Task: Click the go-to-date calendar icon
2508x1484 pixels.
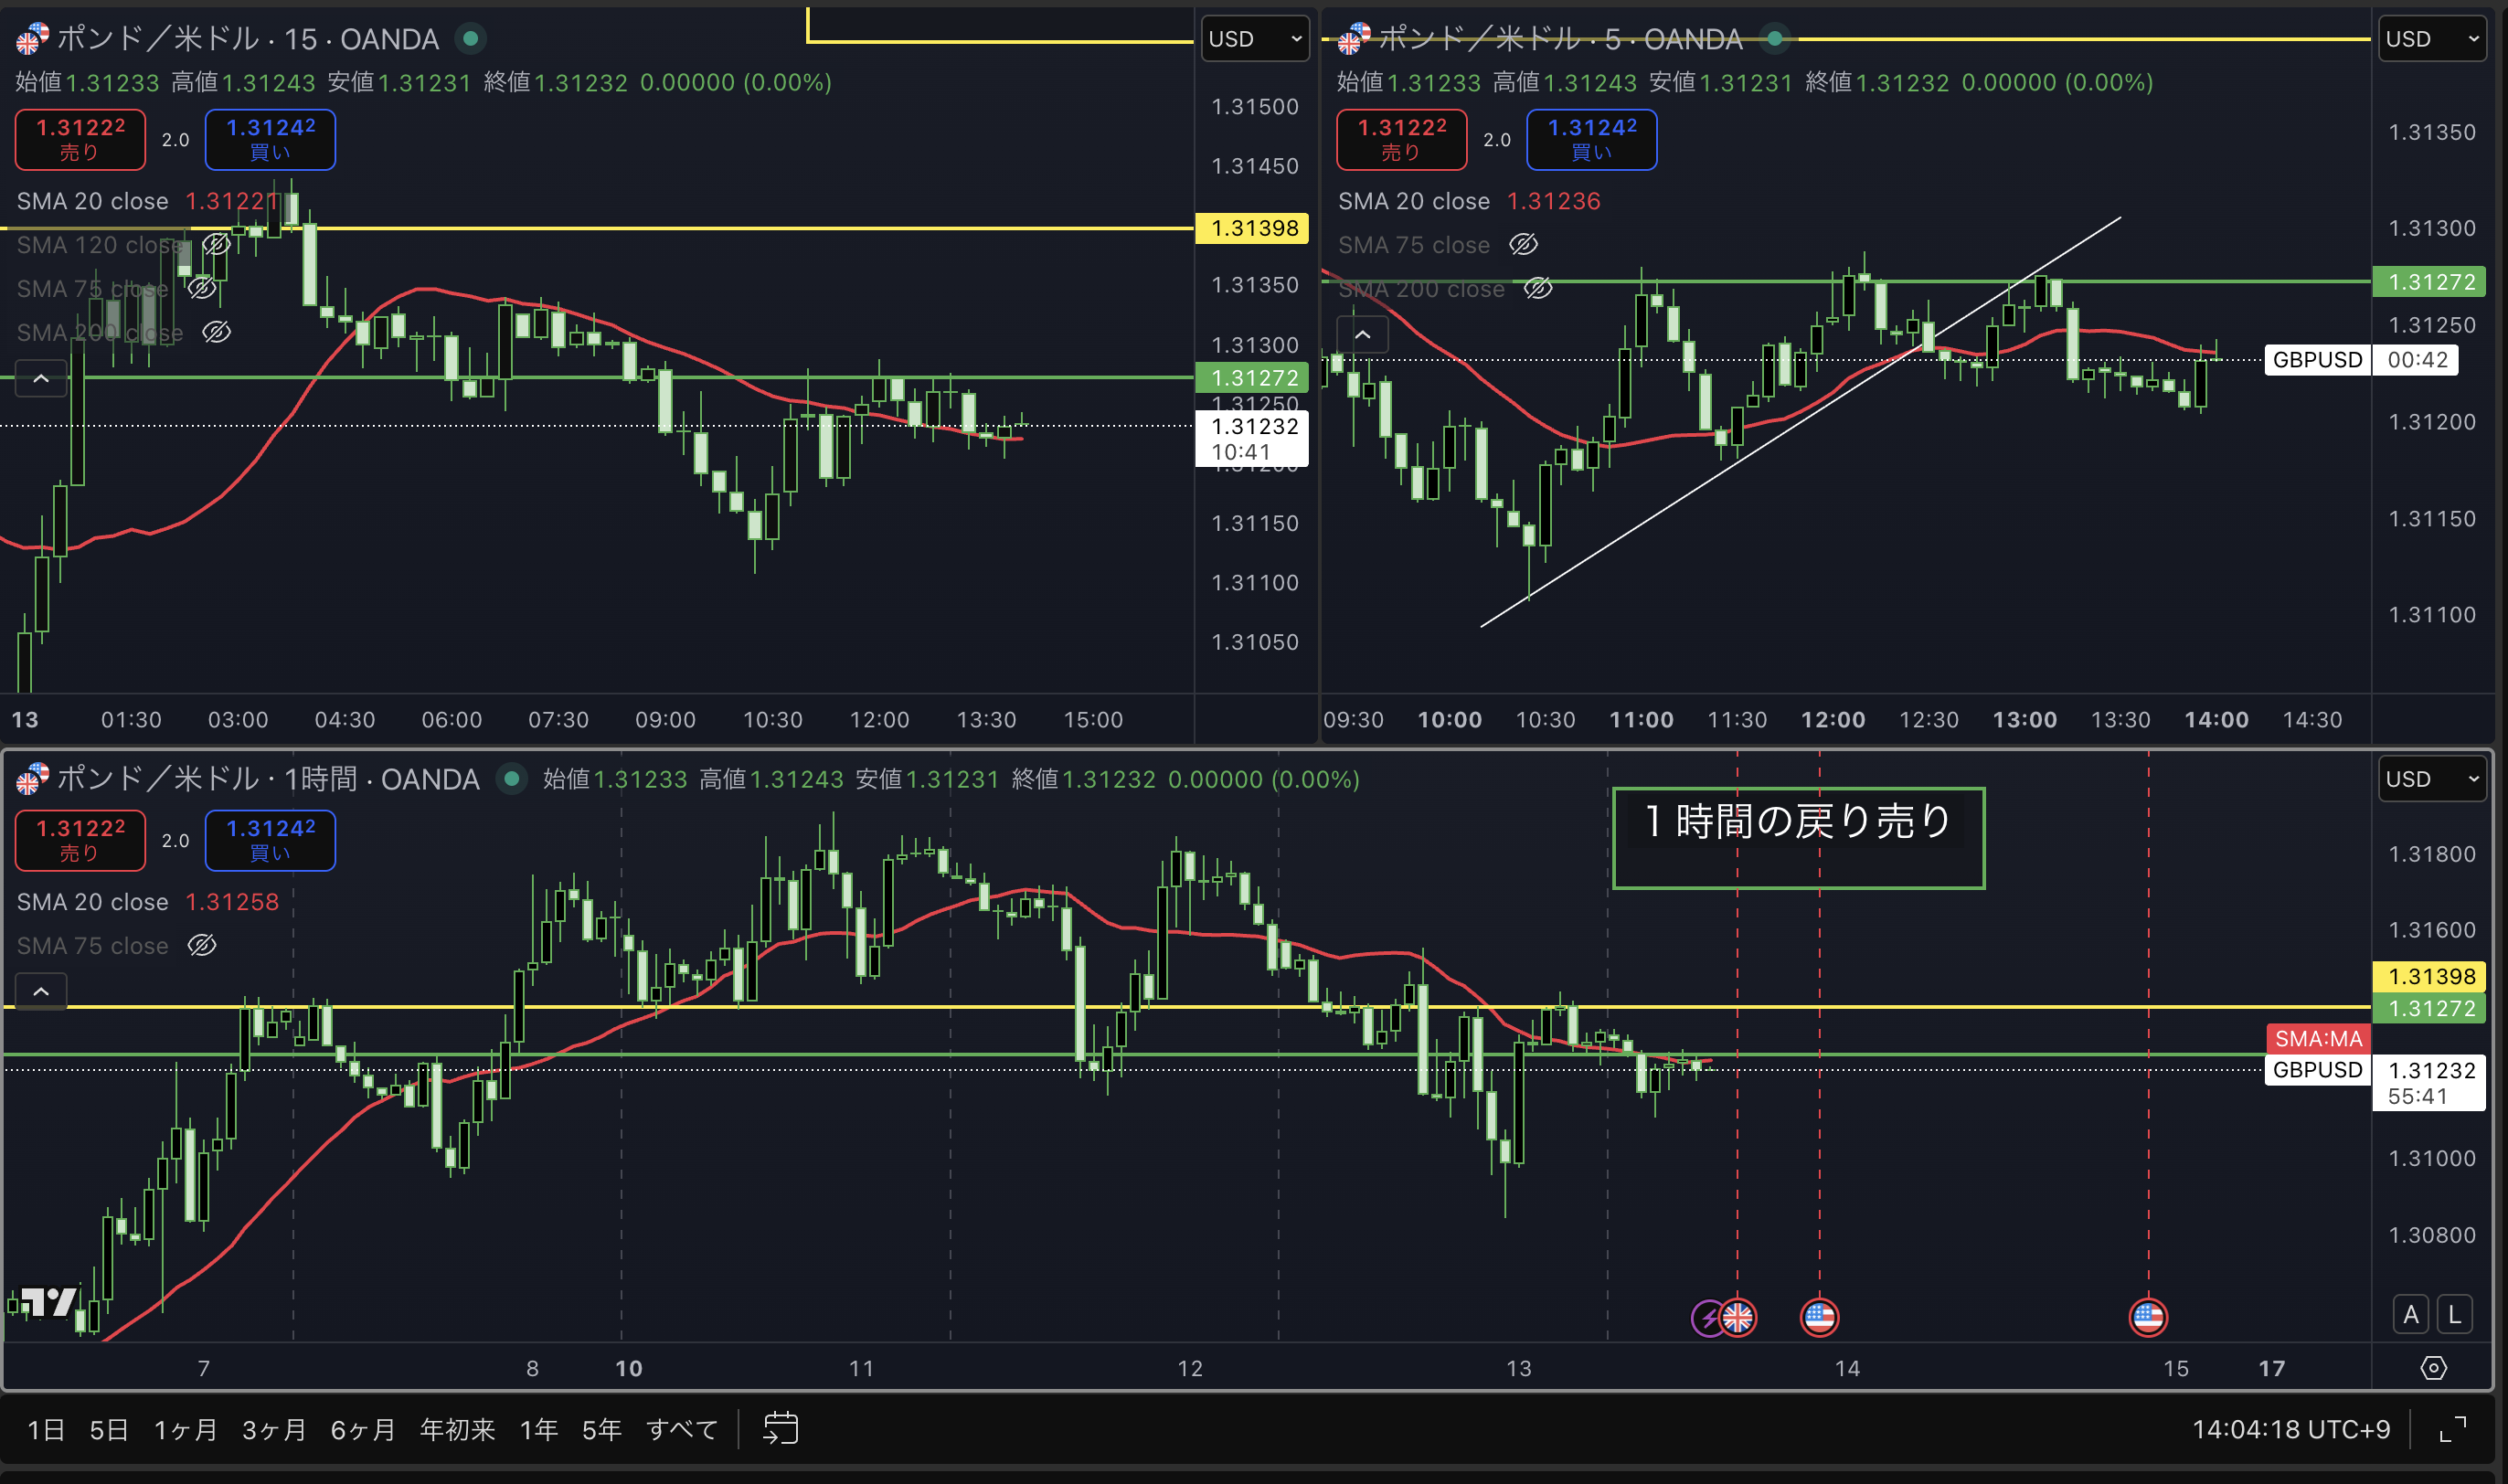Action: (x=780, y=1428)
